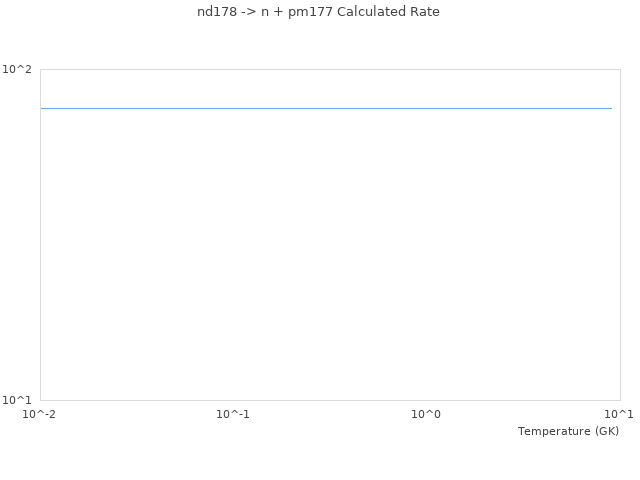
Task: Select the word nd178 in the title
Action: pyautogui.click(x=216, y=12)
